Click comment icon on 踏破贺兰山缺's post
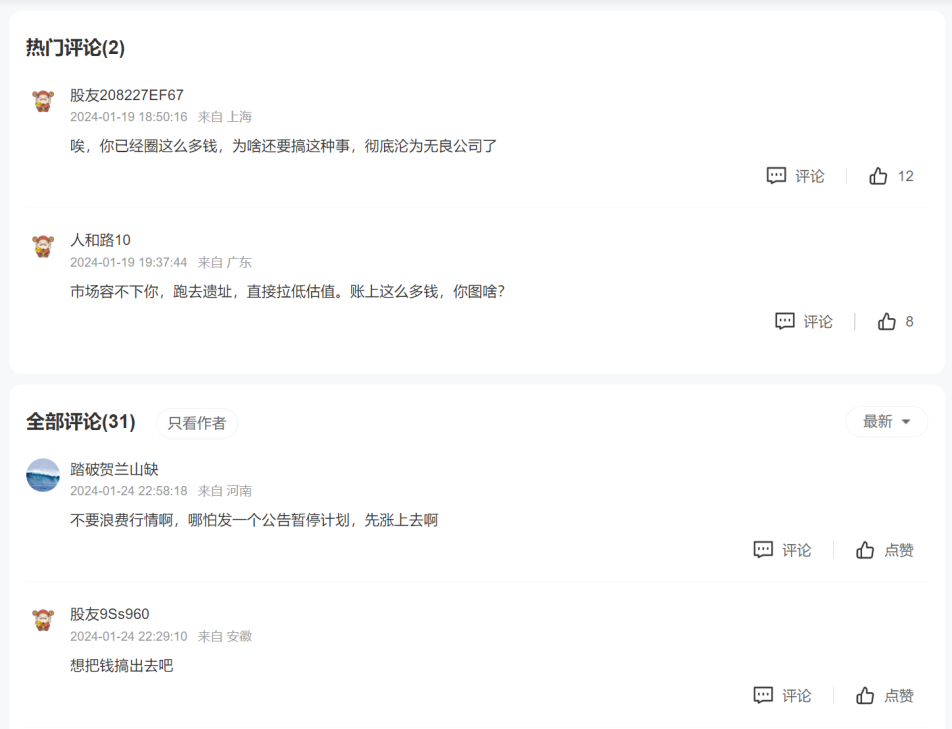 pos(763,550)
